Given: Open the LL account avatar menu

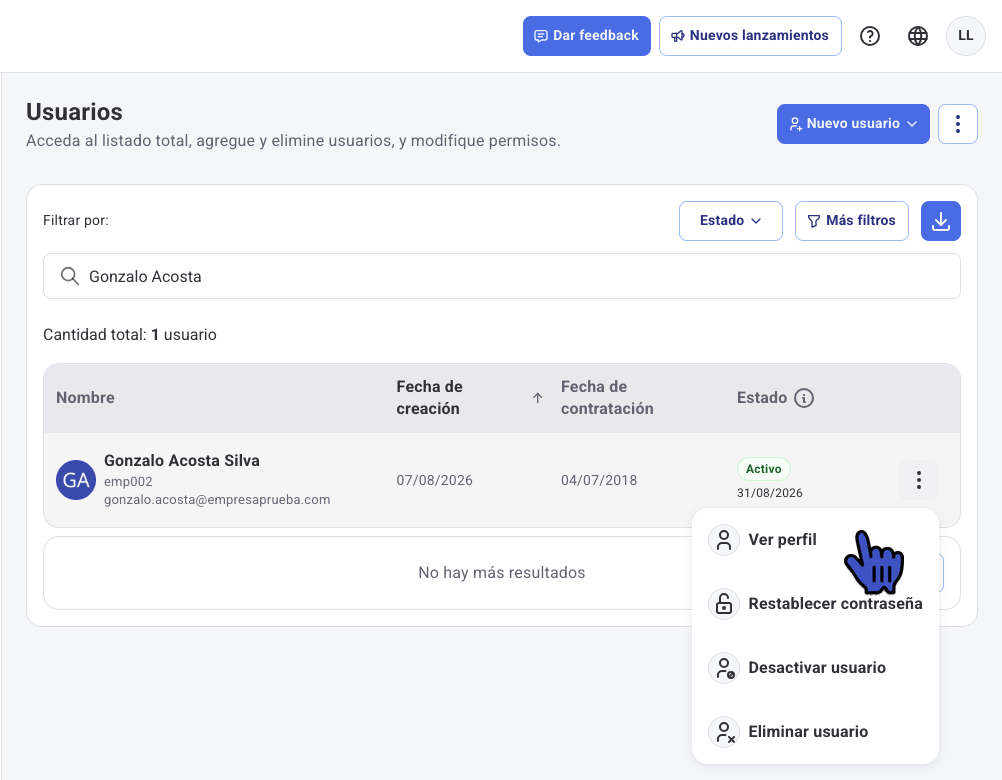Looking at the screenshot, I should (x=966, y=36).
